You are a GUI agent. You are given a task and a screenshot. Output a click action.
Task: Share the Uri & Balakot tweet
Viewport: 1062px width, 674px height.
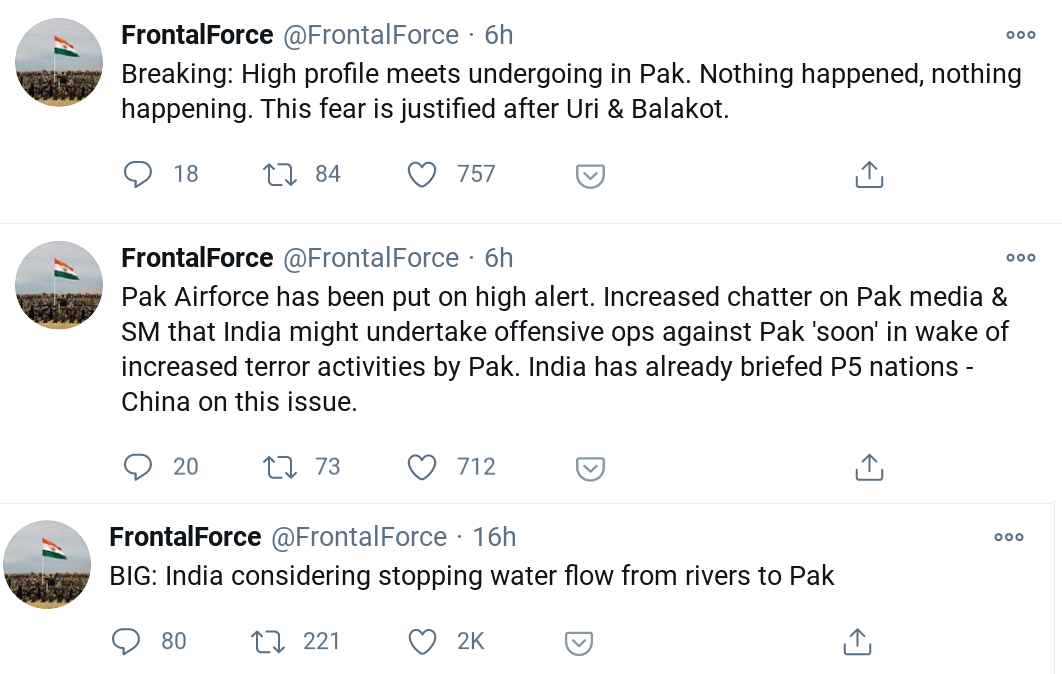point(869,175)
